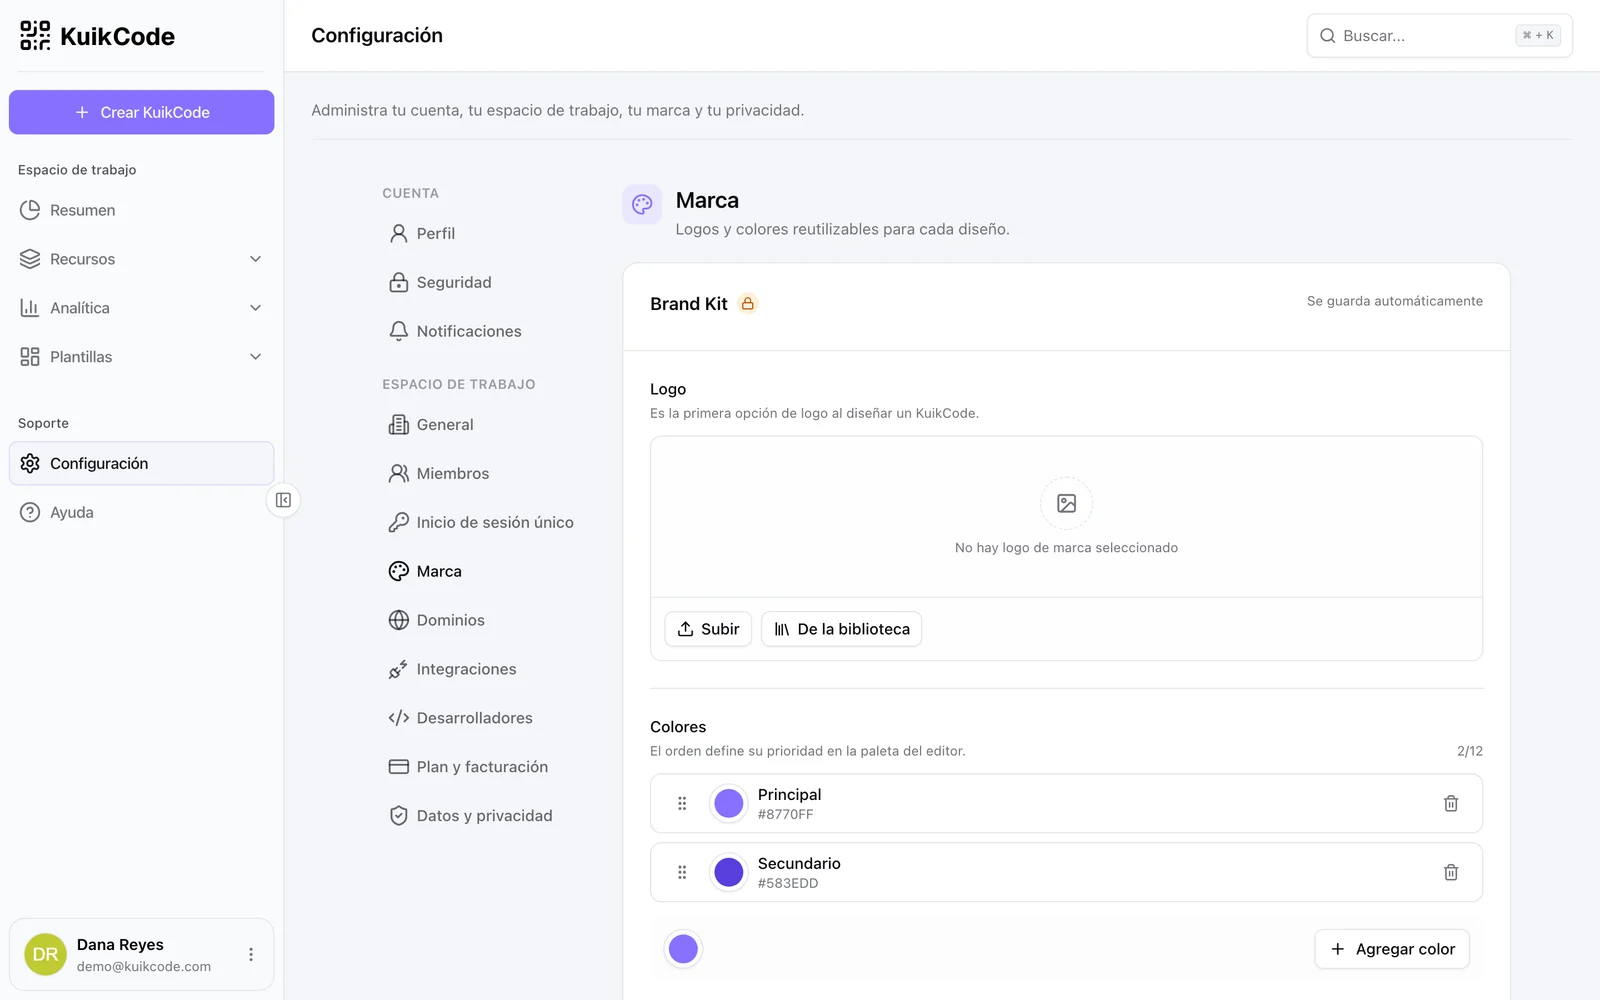Click the #583EDD hex value text

[x=788, y=884]
